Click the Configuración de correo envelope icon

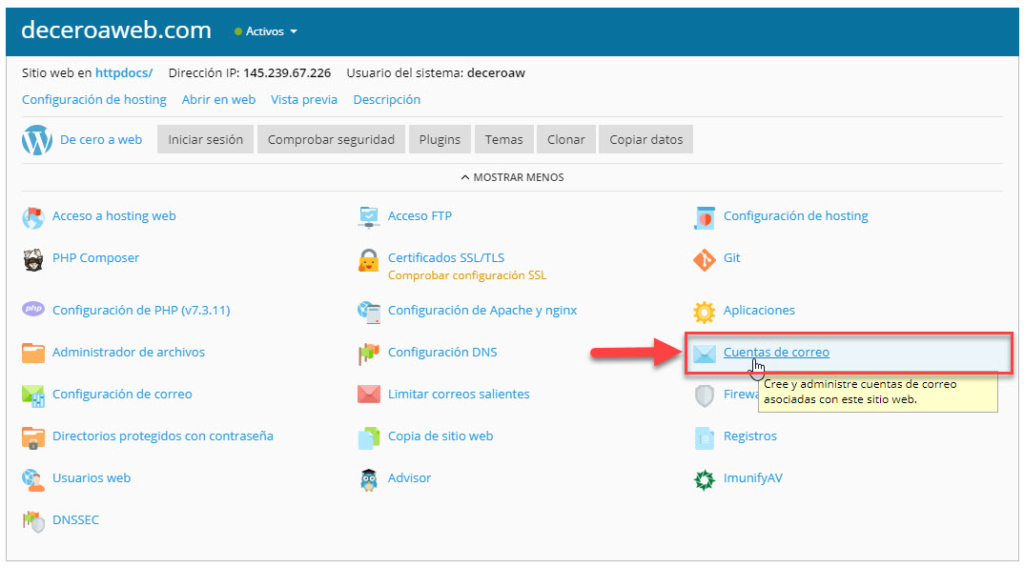tap(33, 395)
